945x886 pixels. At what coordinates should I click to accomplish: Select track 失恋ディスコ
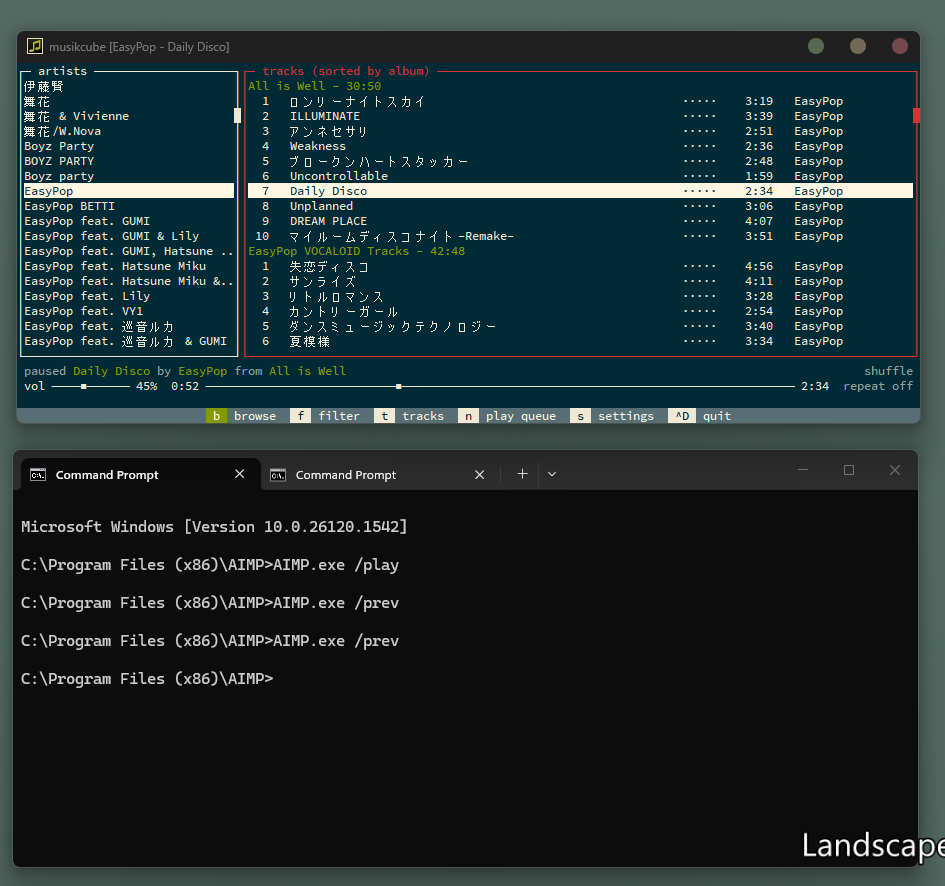580,266
